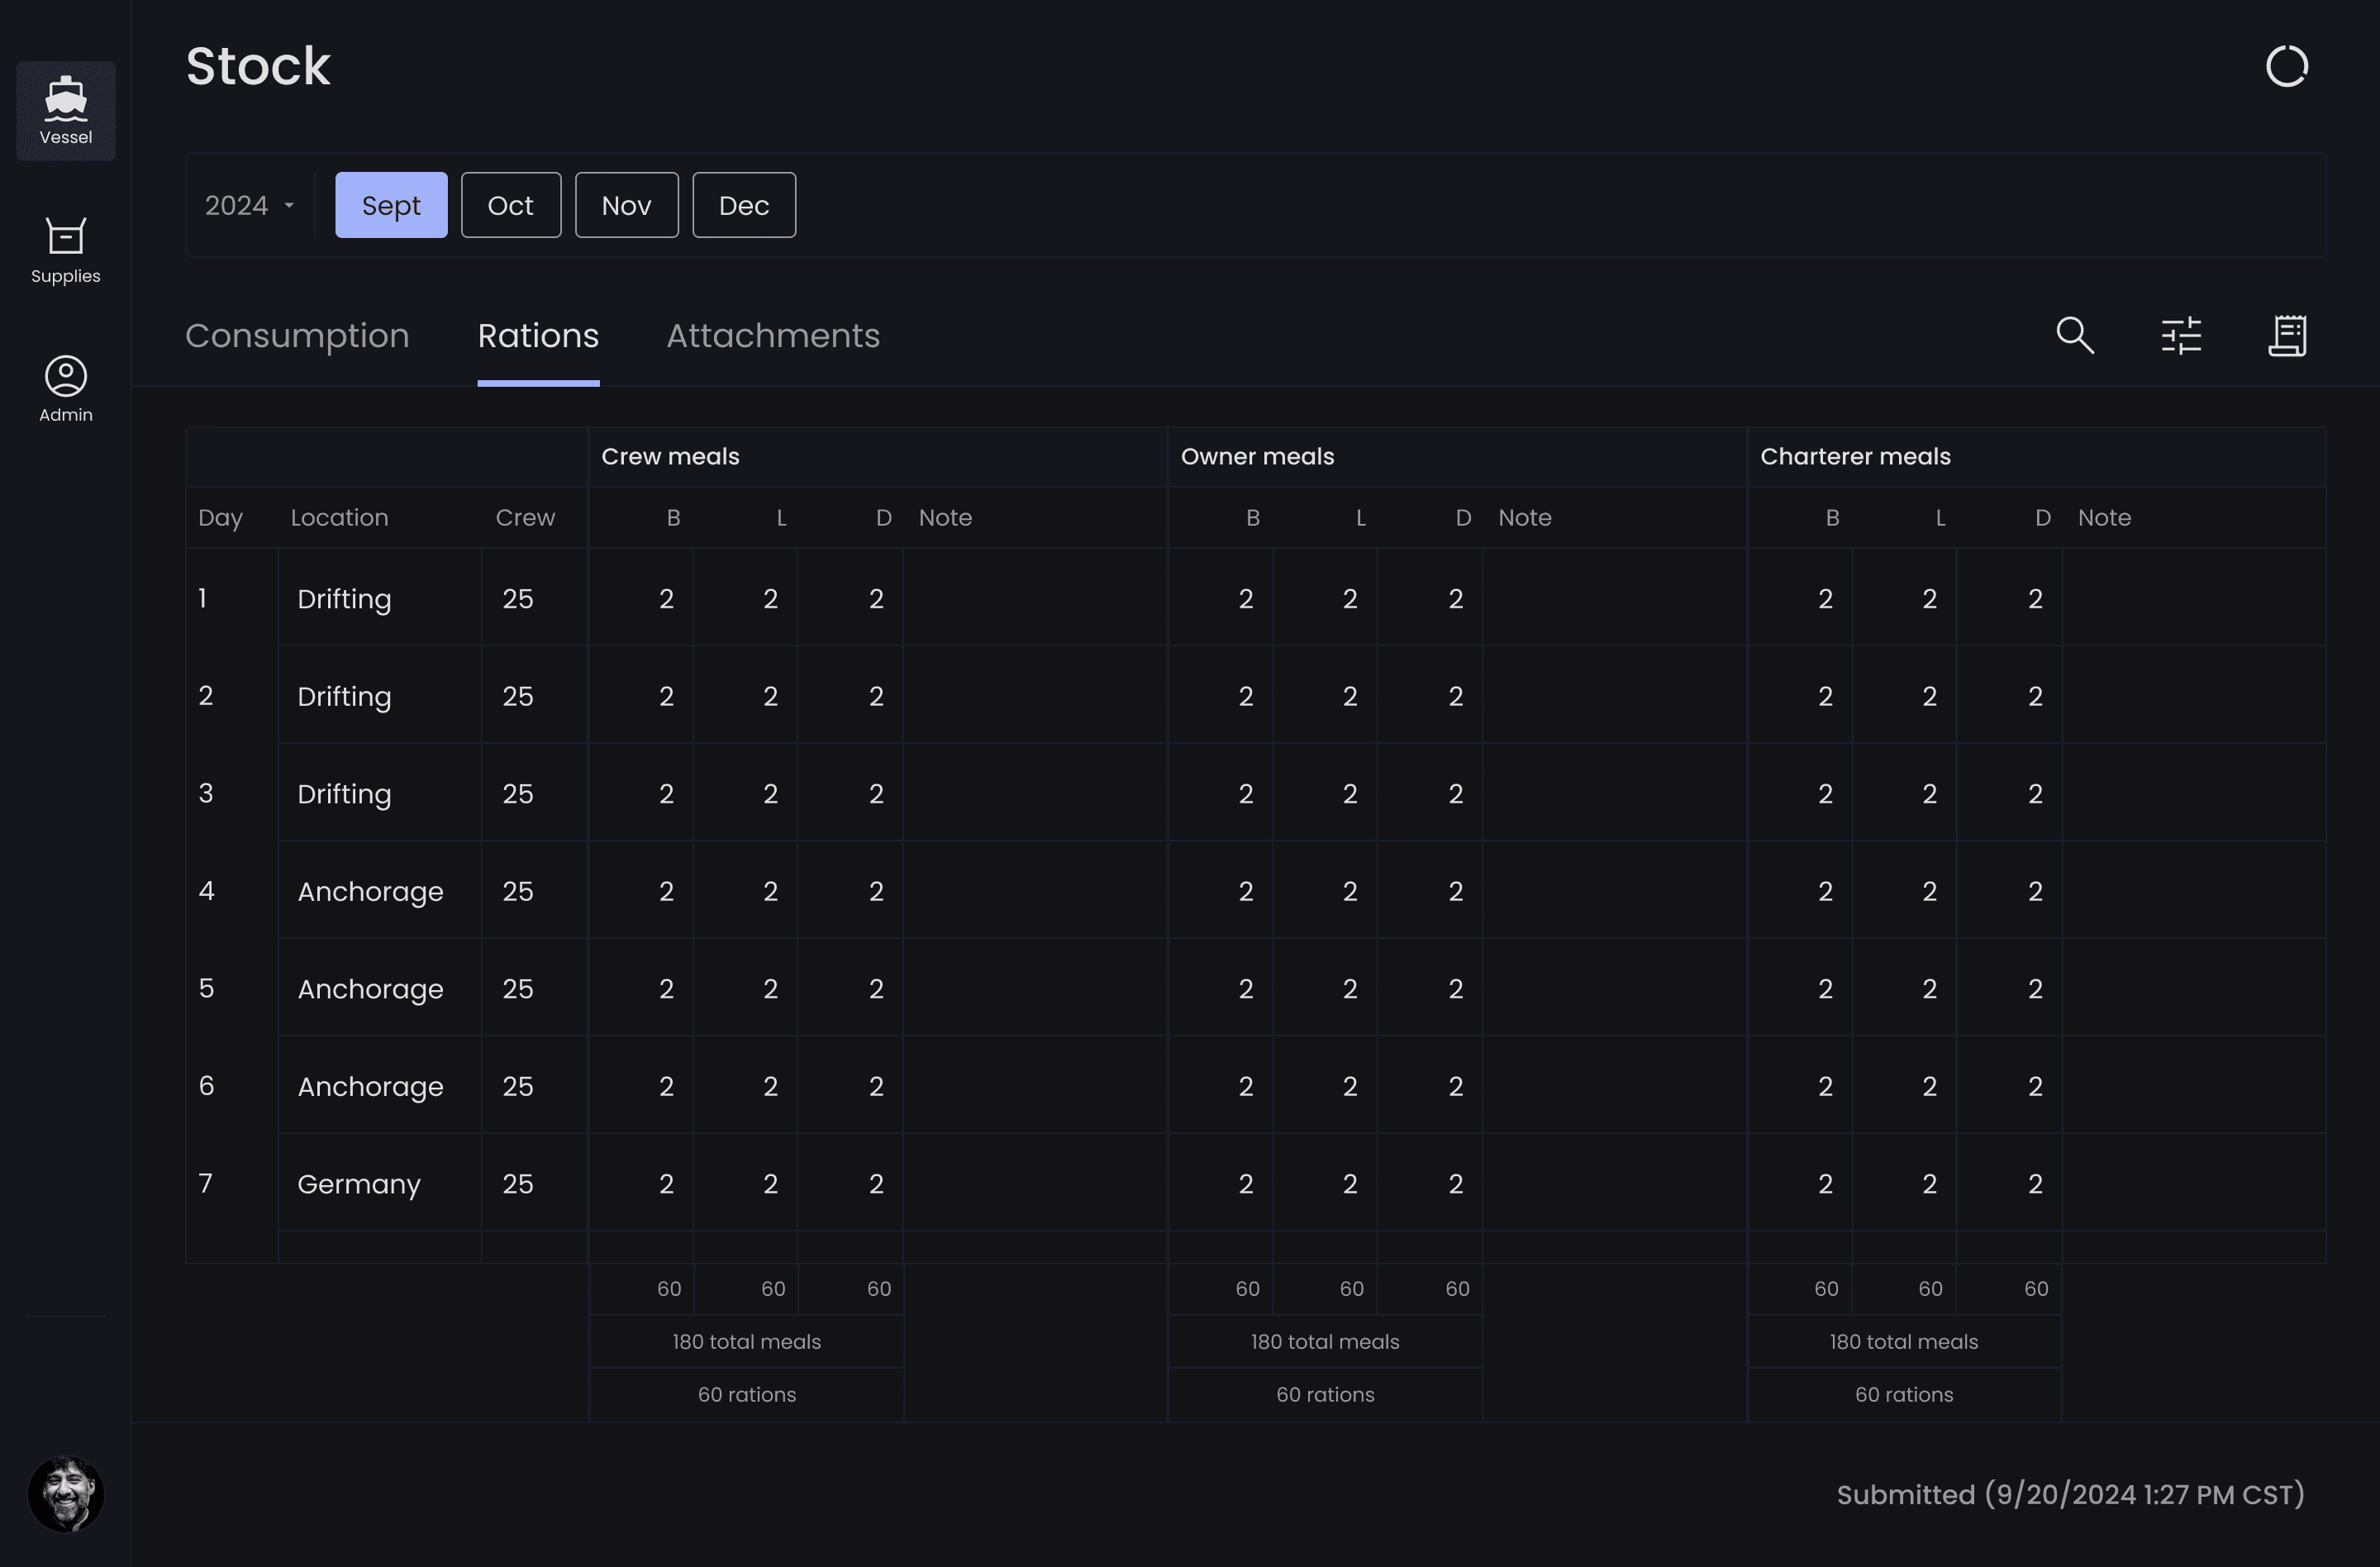Image resolution: width=2380 pixels, height=1567 pixels.
Task: Click crew count 25 on day 7
Action: pyautogui.click(x=534, y=1183)
